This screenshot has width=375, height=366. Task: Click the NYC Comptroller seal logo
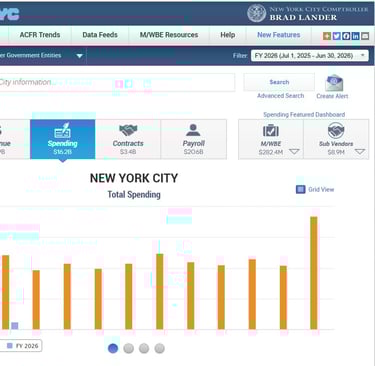coord(256,13)
